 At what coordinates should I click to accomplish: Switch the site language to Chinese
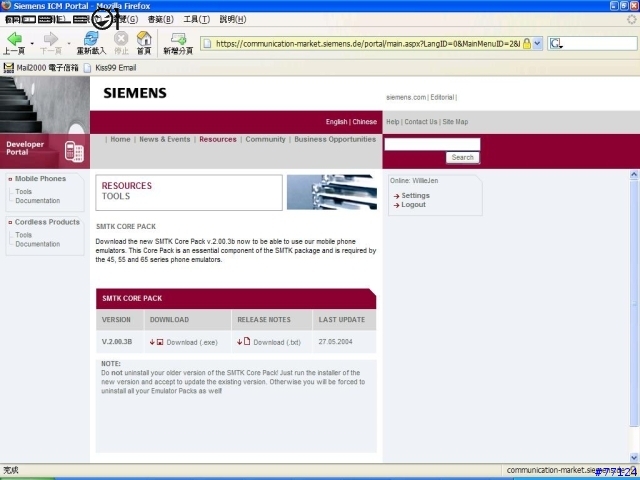364,122
